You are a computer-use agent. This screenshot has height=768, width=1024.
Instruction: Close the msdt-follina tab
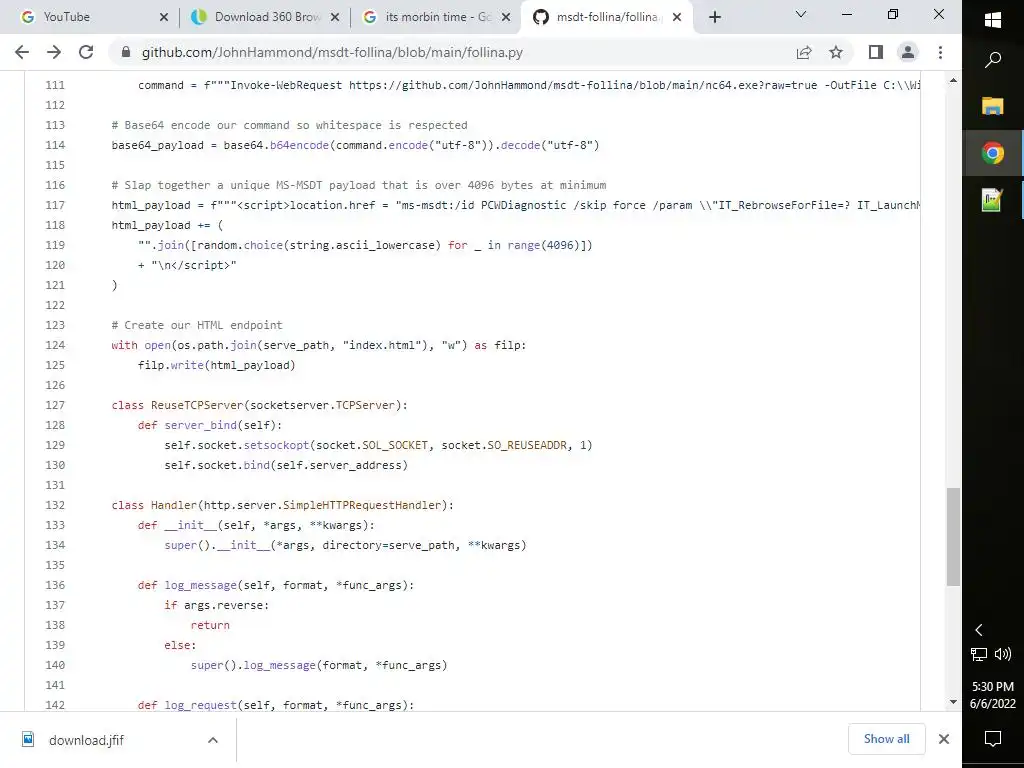click(677, 17)
